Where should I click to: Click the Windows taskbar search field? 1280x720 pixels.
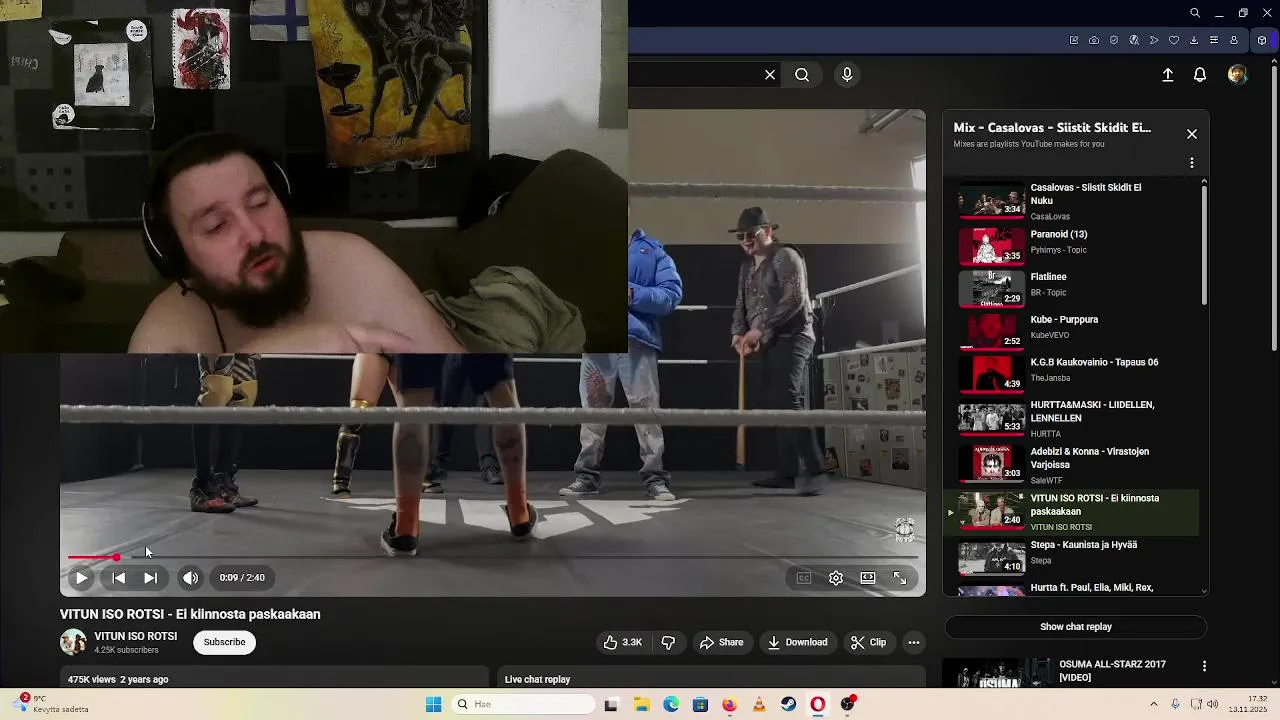pos(522,704)
